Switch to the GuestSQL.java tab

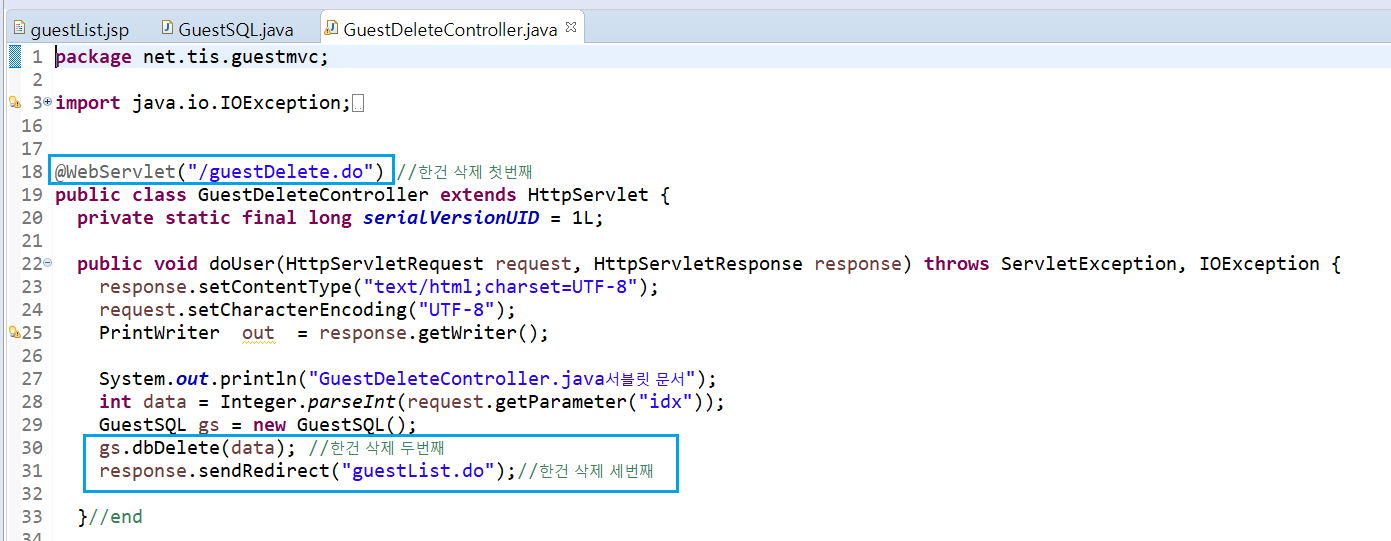click(236, 29)
